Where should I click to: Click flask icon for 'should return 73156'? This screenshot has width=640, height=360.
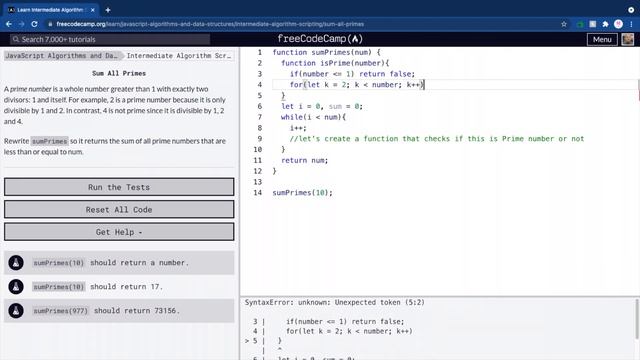tap(16, 311)
